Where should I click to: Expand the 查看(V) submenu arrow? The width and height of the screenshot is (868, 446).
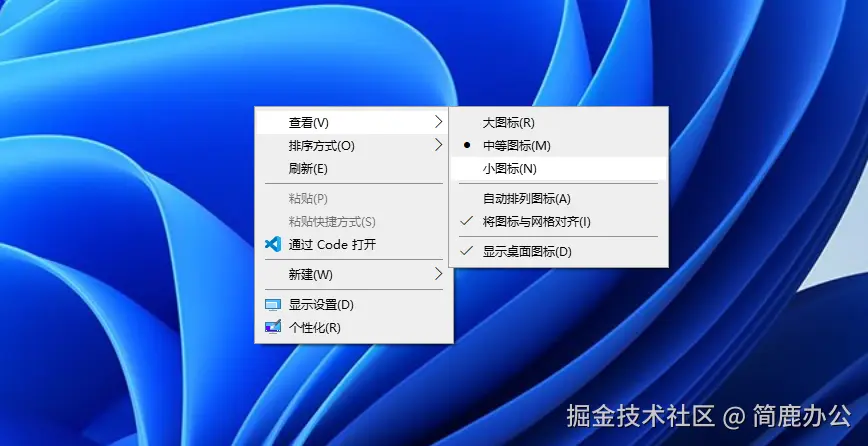(438, 122)
